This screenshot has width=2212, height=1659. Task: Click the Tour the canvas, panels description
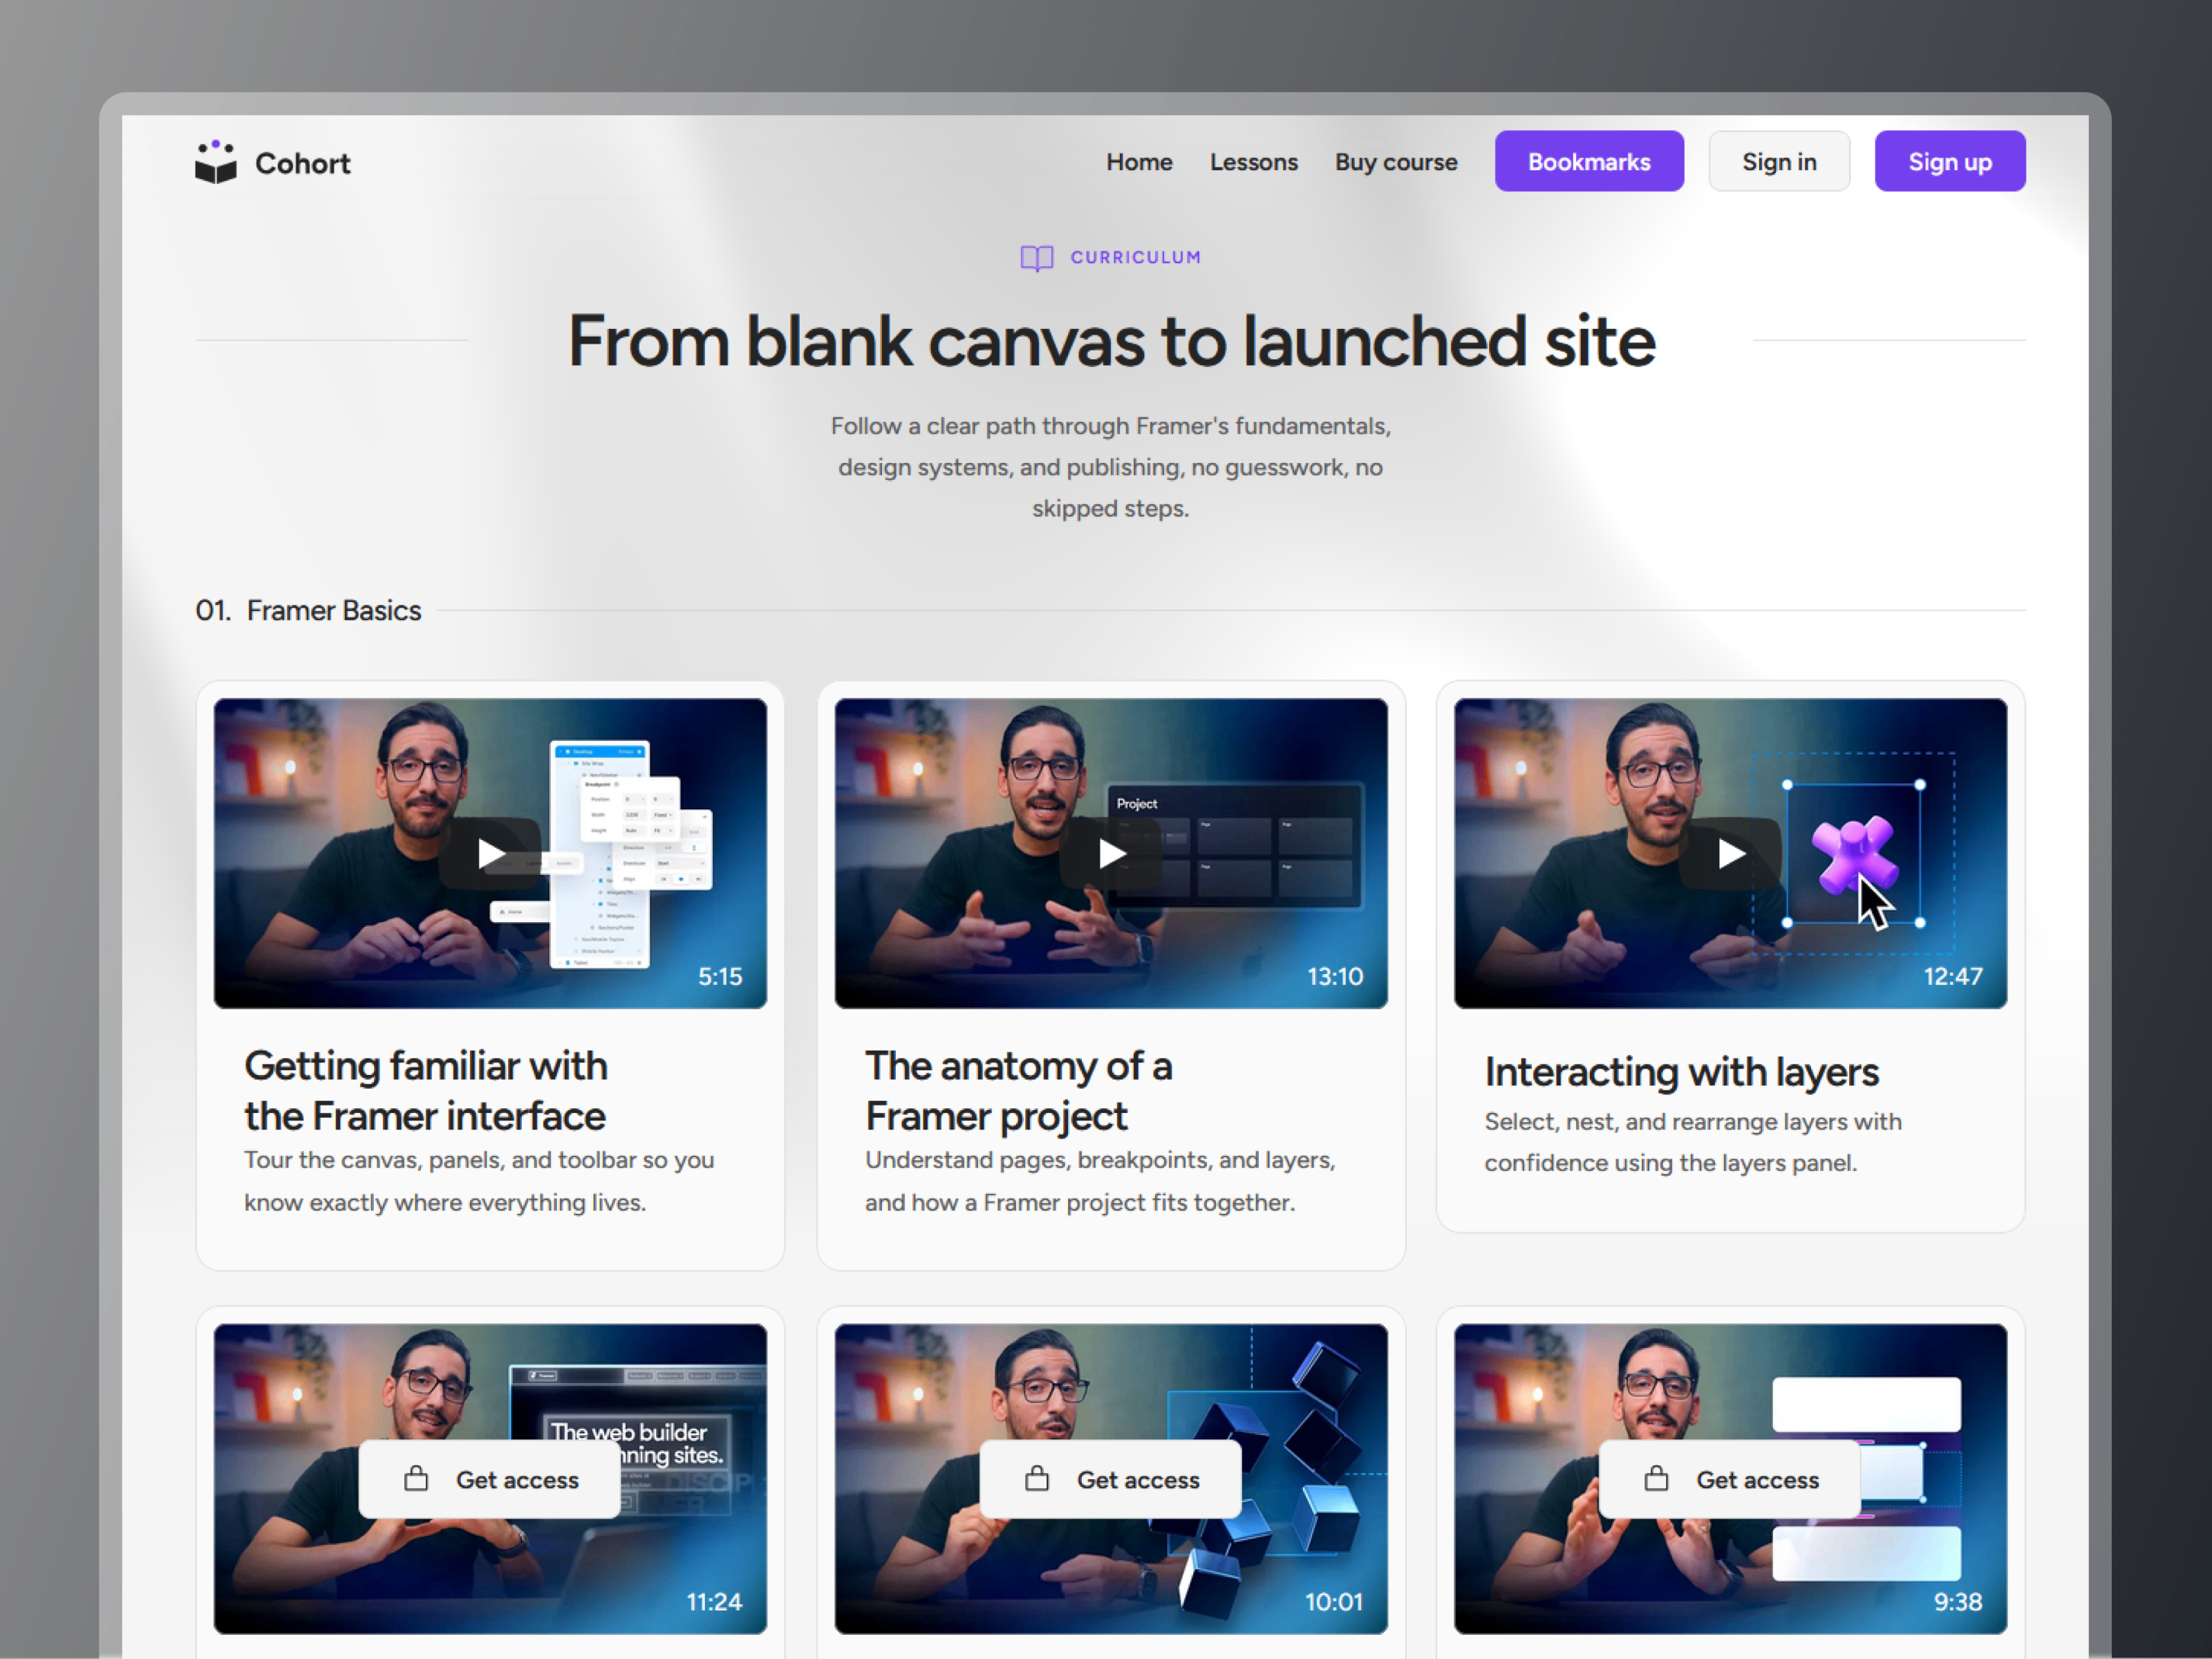[479, 1181]
